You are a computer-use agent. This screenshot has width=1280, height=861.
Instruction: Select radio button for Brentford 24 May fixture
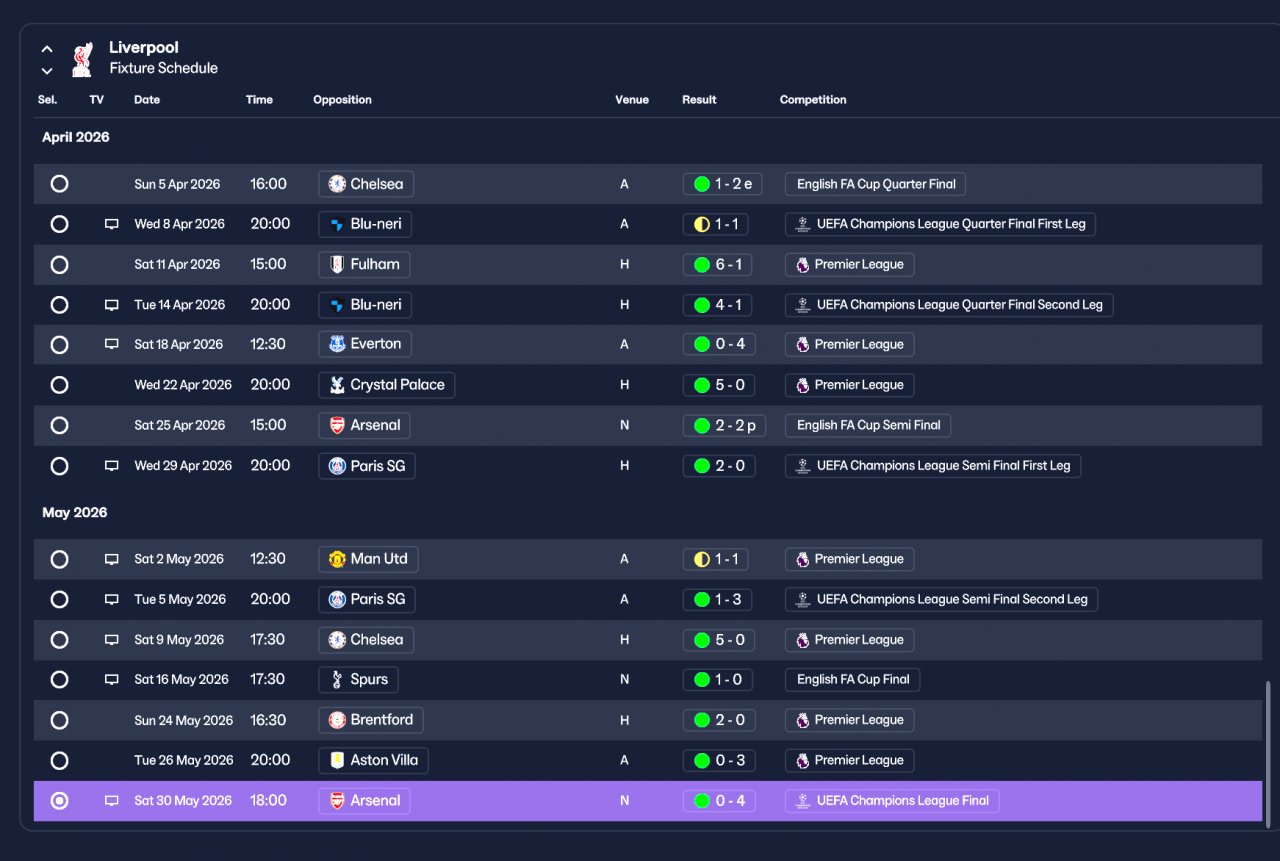coord(60,720)
